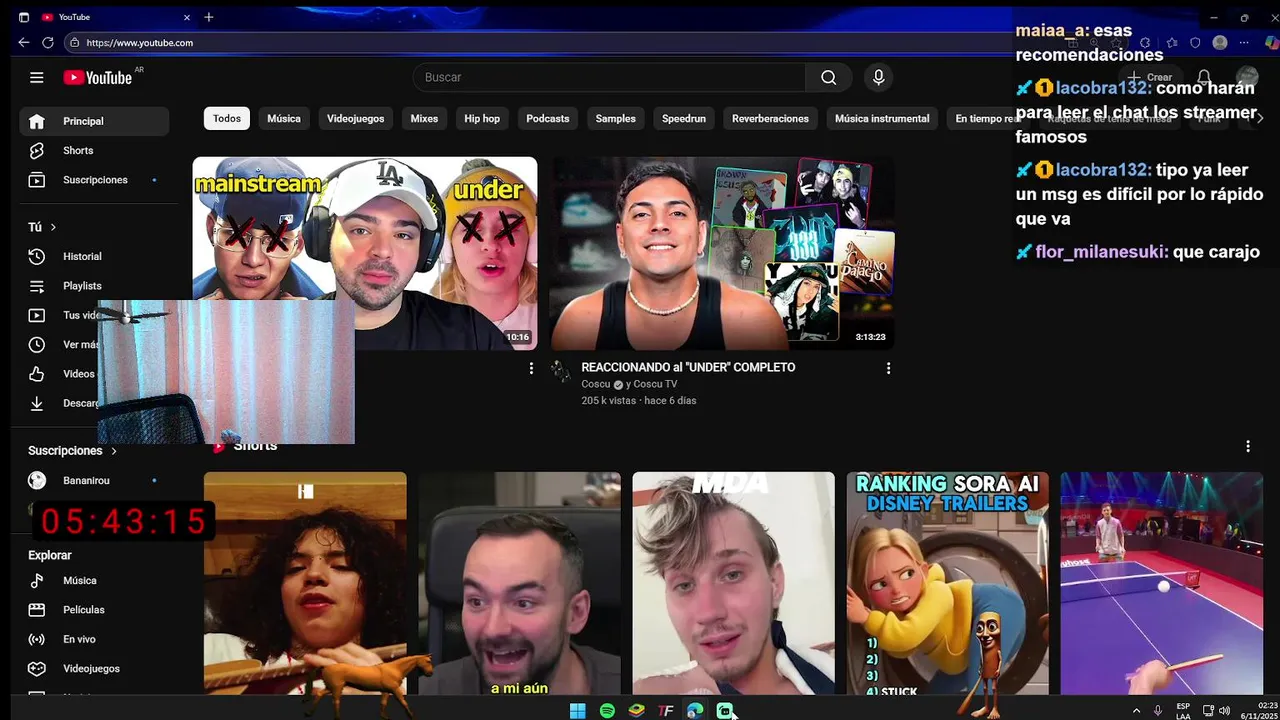This screenshot has height=720, width=1280.
Task: Select the Música instrumental filter chip
Action: tap(882, 118)
